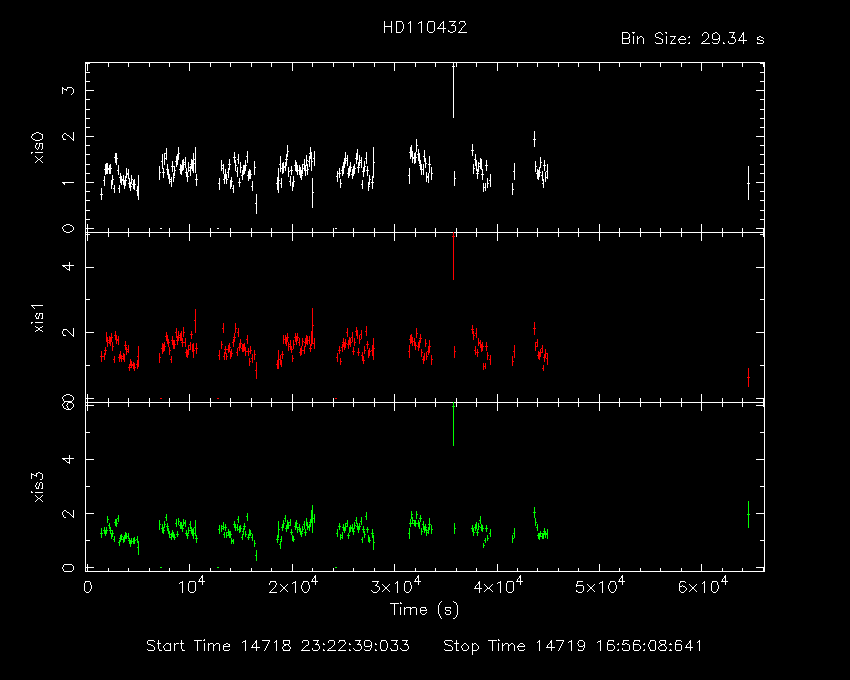Click the 0 x-axis tick label

pyautogui.click(x=88, y=587)
